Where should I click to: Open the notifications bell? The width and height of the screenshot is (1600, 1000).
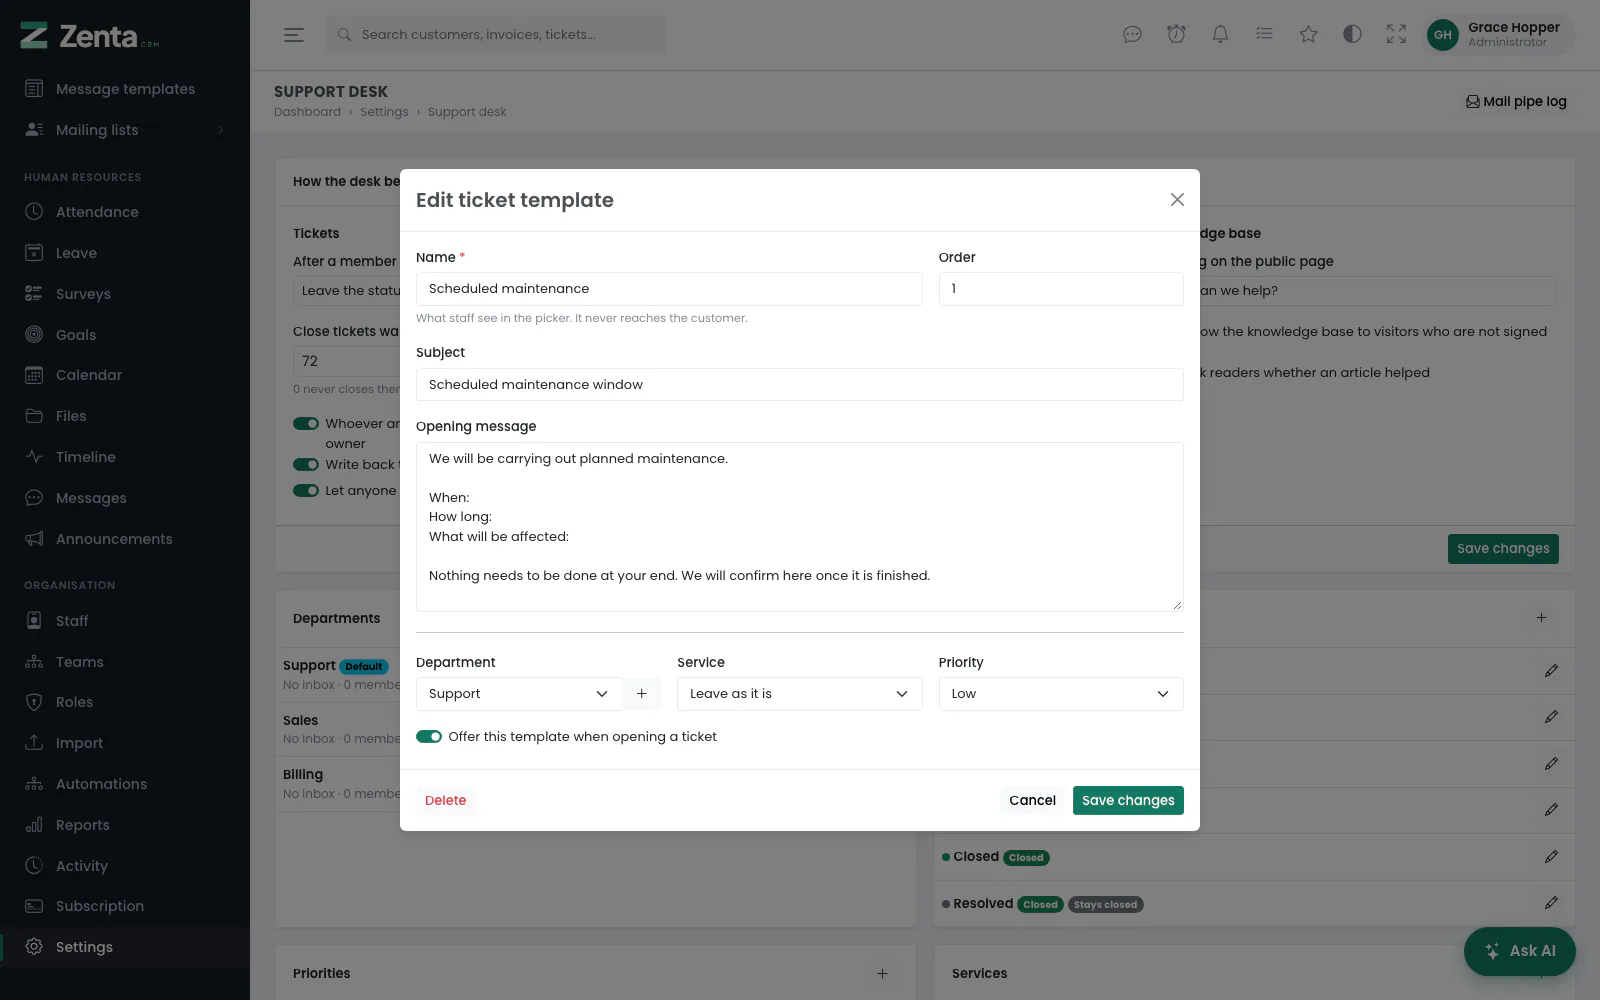click(1220, 35)
